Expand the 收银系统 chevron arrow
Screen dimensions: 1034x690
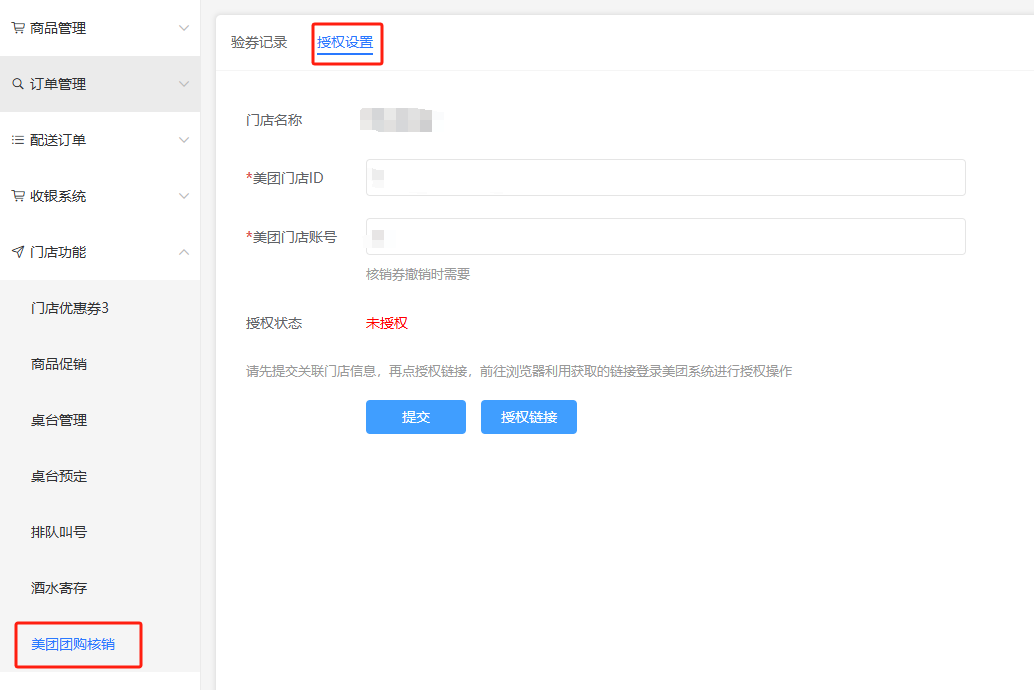[x=183, y=196]
